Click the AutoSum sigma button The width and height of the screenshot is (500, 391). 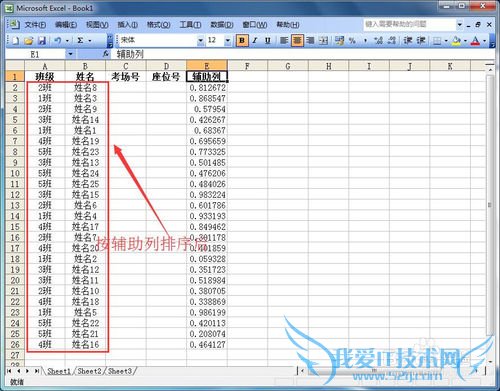(80, 41)
